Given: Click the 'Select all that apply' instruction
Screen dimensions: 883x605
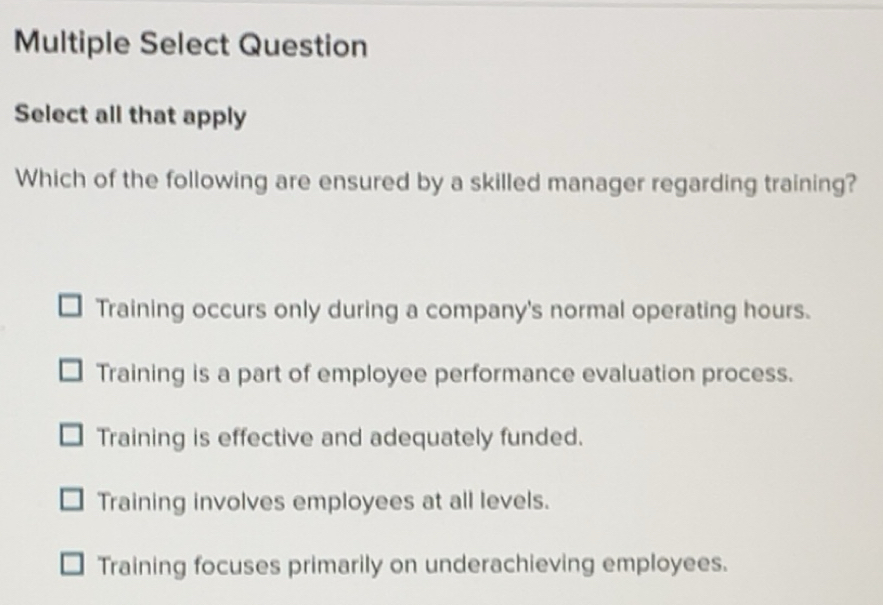Looking at the screenshot, I should [x=130, y=115].
